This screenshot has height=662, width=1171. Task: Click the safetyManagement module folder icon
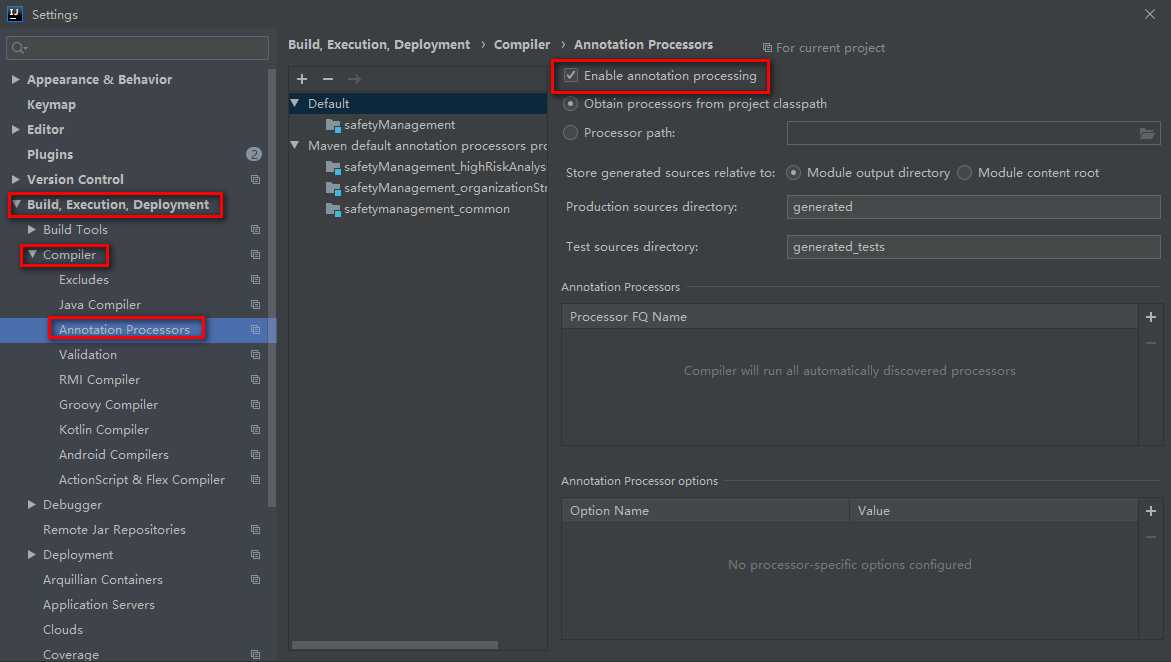coord(333,125)
